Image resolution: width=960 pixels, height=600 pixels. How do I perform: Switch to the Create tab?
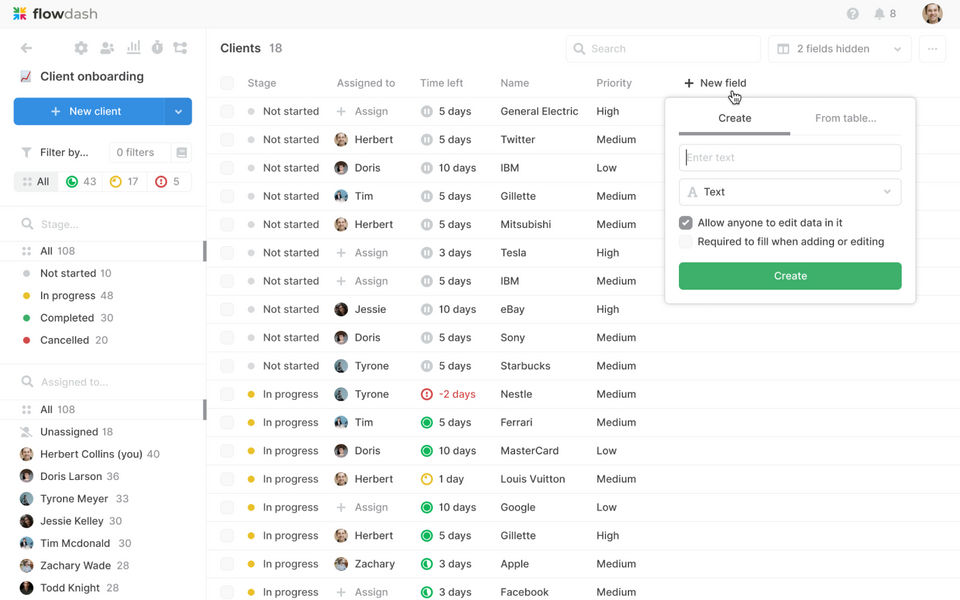(734, 119)
